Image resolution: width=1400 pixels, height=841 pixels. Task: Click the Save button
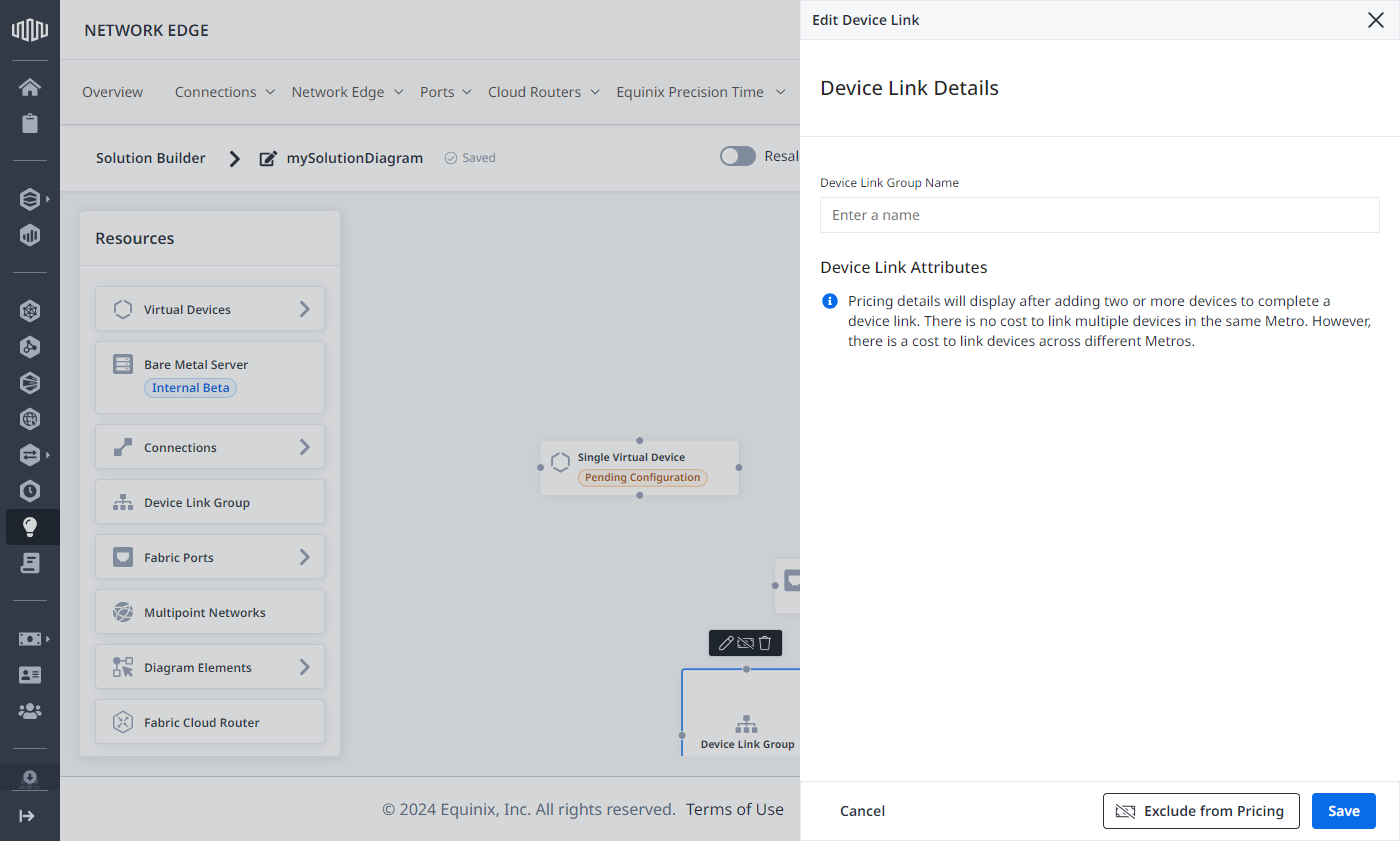tap(1344, 811)
